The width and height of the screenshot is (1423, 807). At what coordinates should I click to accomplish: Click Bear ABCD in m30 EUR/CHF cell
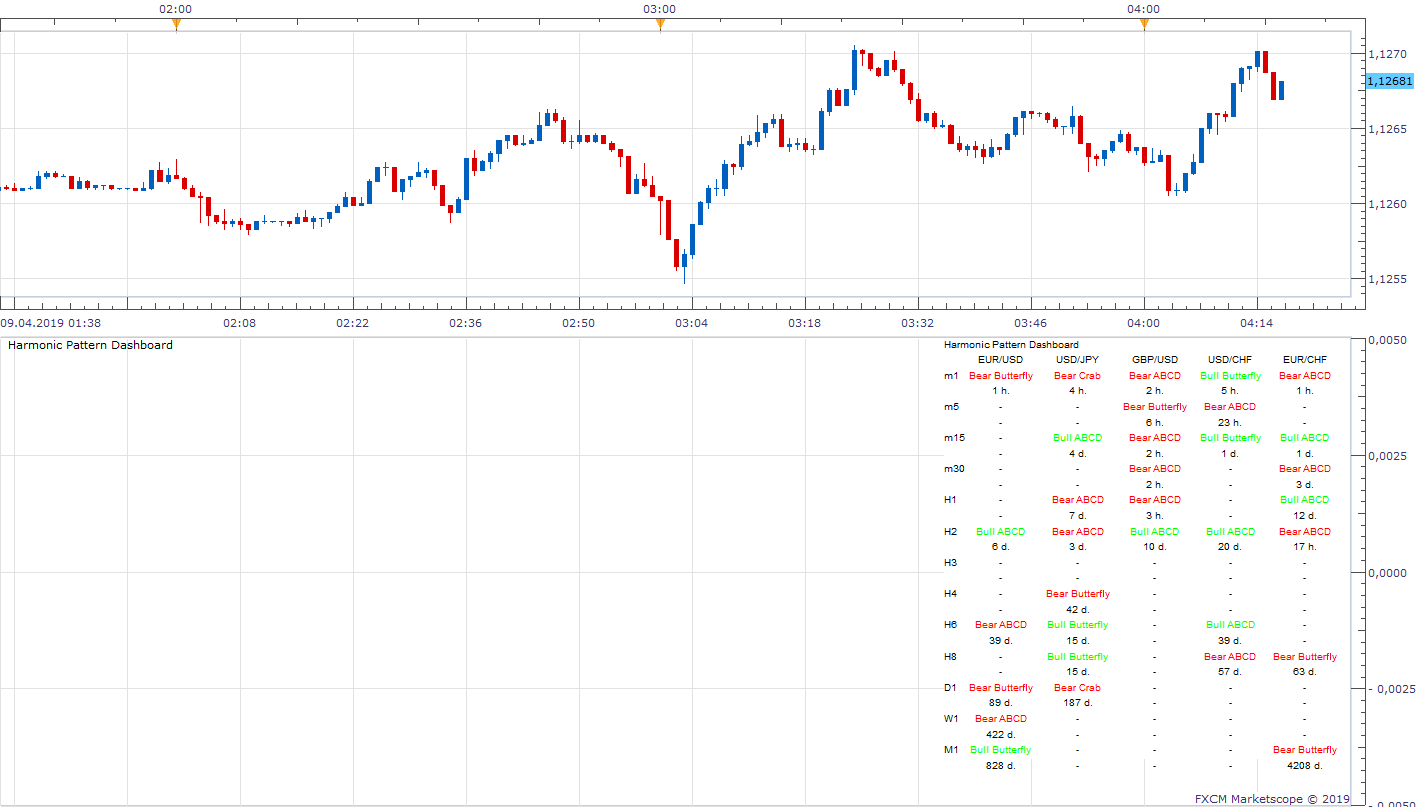click(x=1305, y=469)
